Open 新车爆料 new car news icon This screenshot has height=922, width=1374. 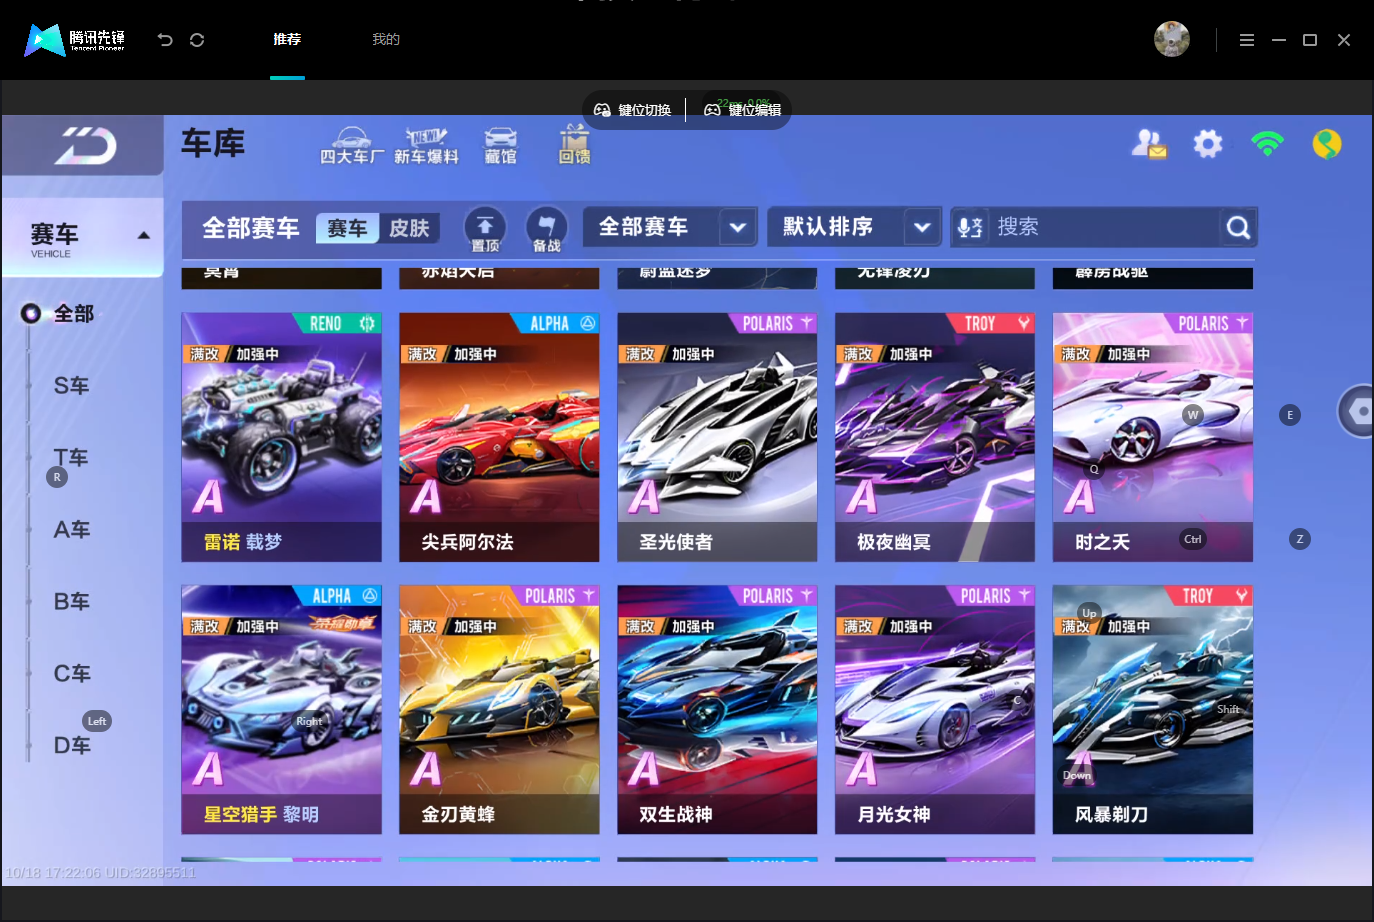[x=426, y=146]
